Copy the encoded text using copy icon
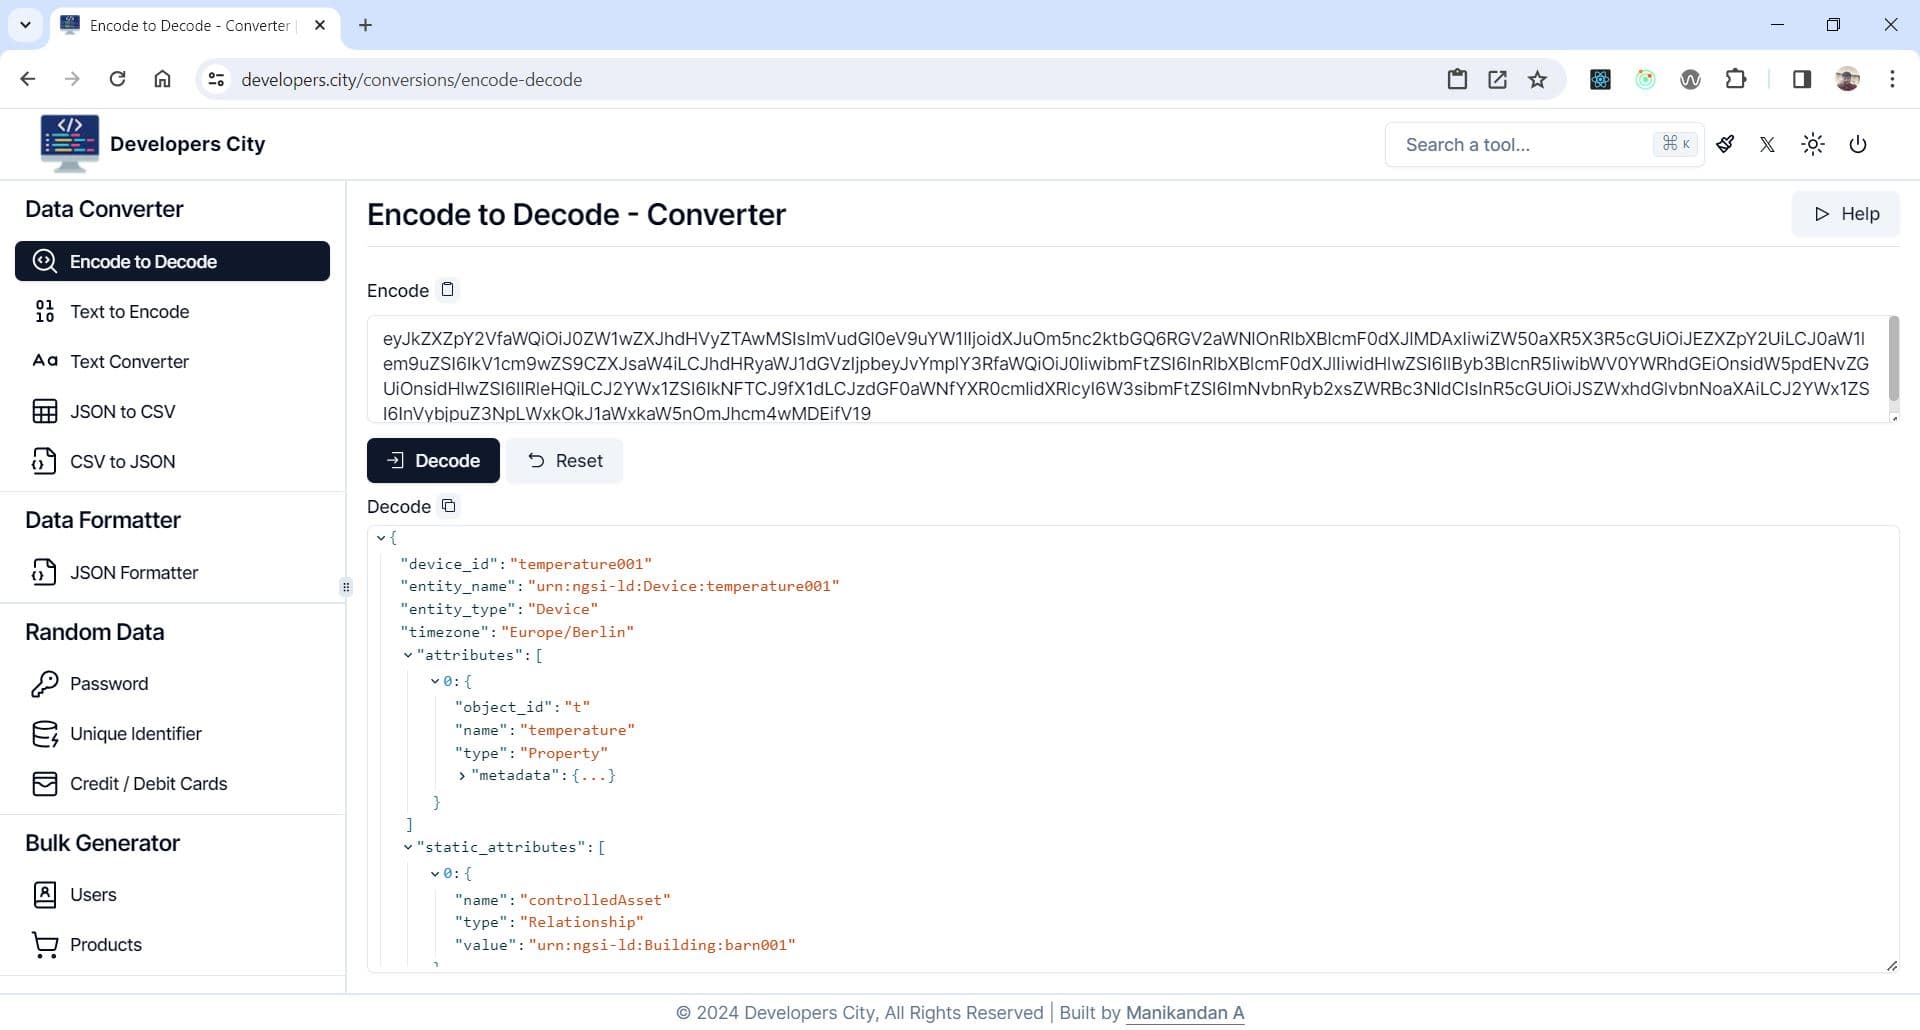The height and width of the screenshot is (1030, 1920). pyautogui.click(x=447, y=290)
